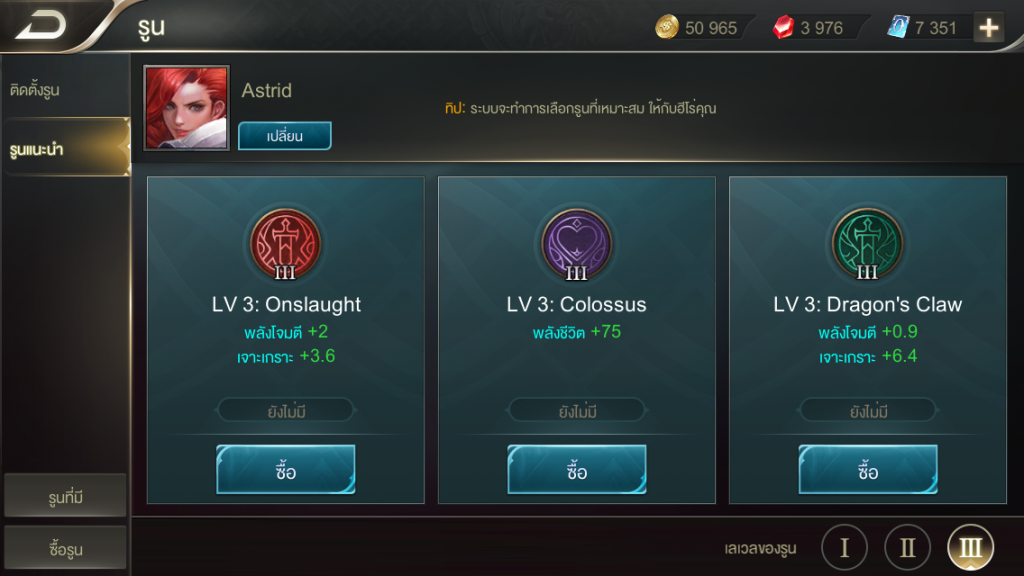
Task: Buy the Dragon's Claw rune with ซื้อ
Action: [x=868, y=470]
